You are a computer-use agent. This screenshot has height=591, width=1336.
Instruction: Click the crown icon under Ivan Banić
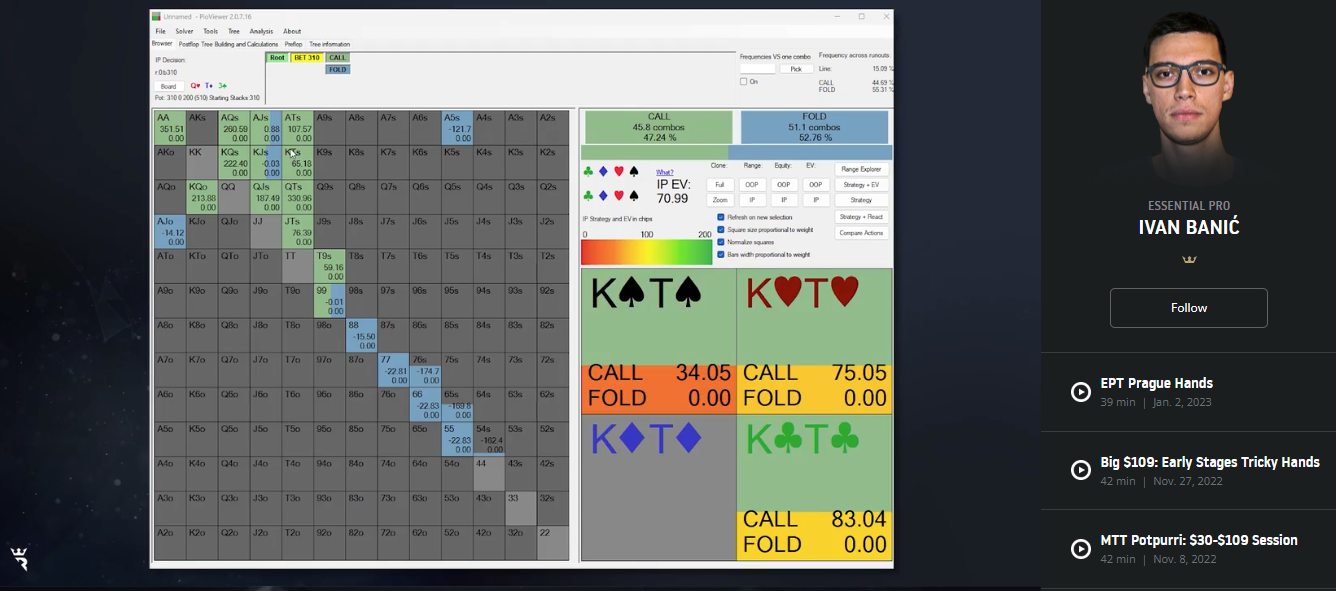[1189, 259]
